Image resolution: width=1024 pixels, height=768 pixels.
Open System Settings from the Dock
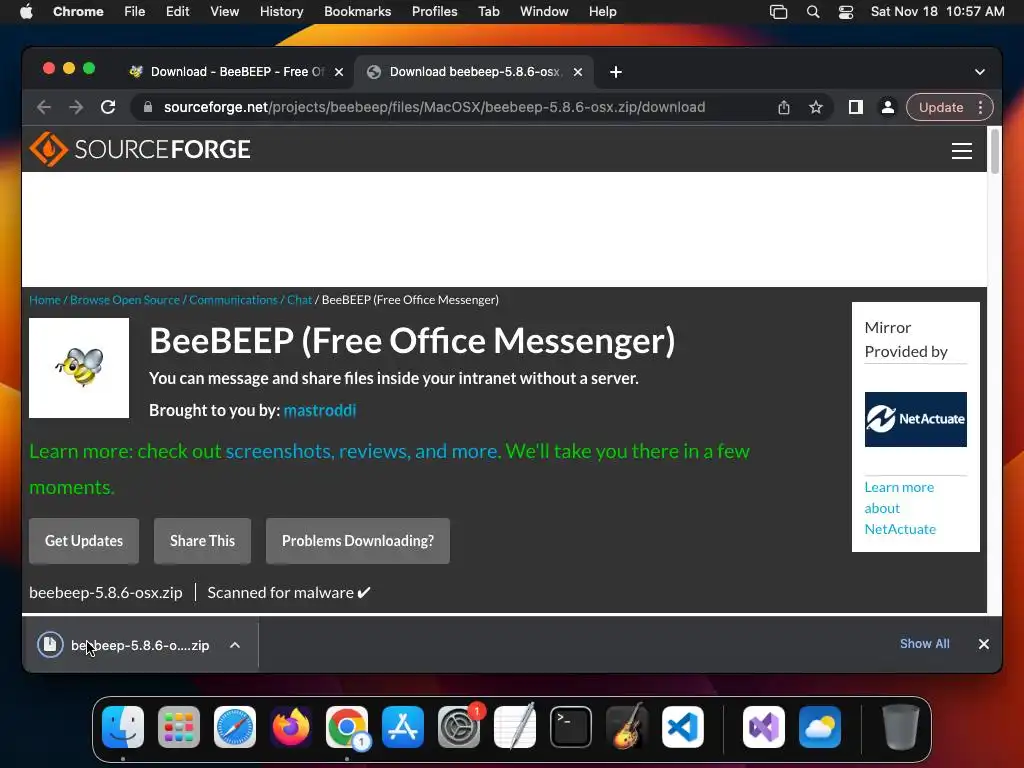click(458, 727)
